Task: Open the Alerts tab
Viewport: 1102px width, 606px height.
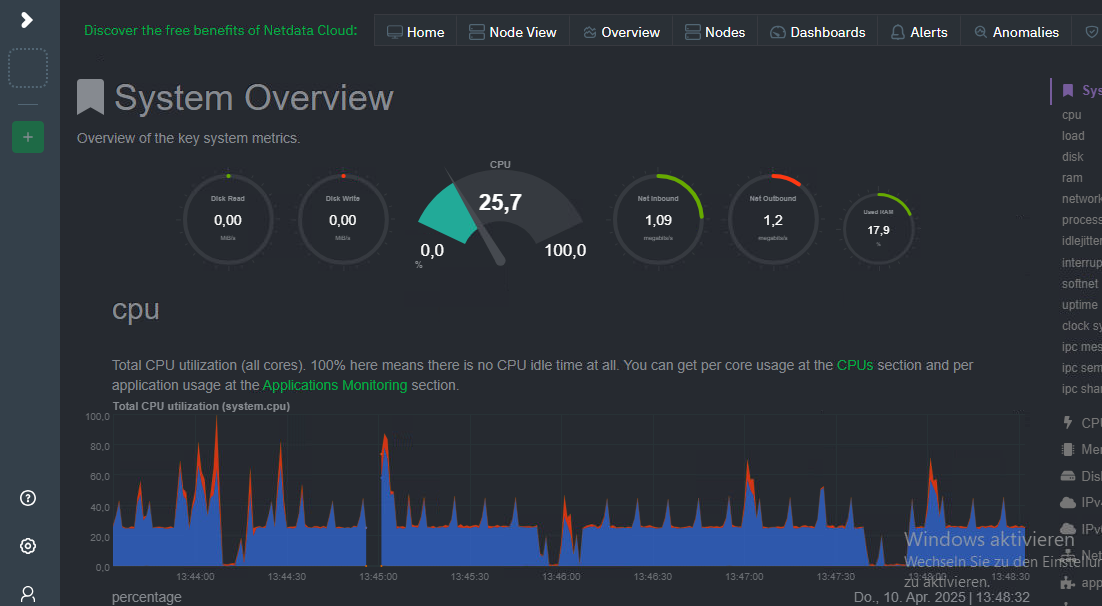Action: tap(919, 32)
